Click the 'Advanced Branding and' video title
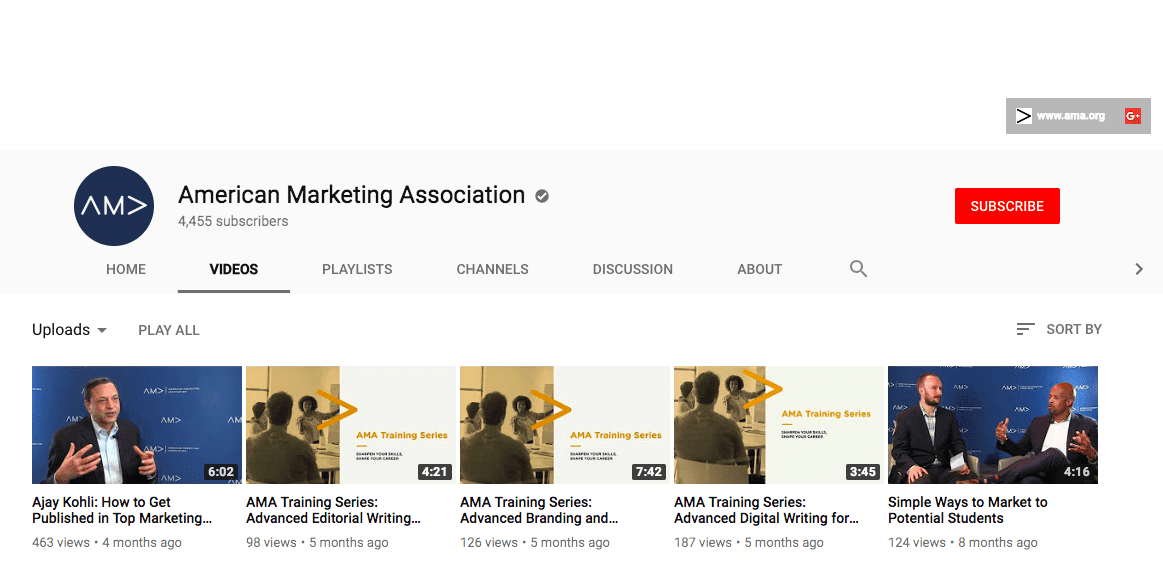 (x=539, y=510)
